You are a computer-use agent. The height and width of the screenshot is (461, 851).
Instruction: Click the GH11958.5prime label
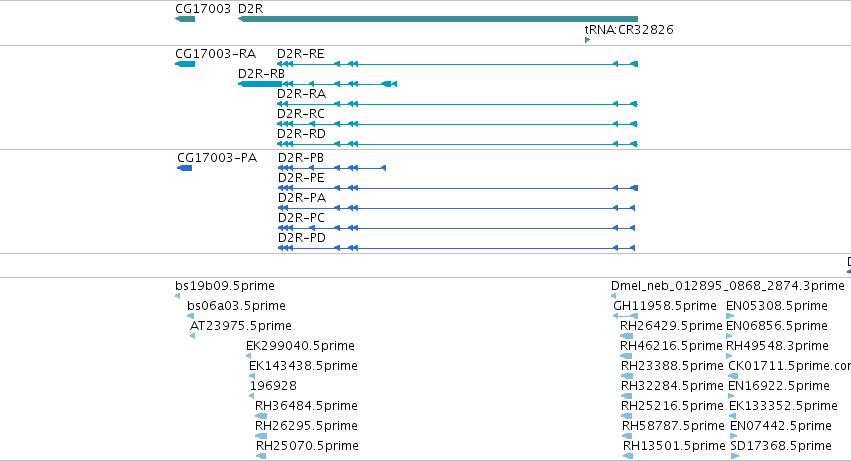[x=665, y=306]
